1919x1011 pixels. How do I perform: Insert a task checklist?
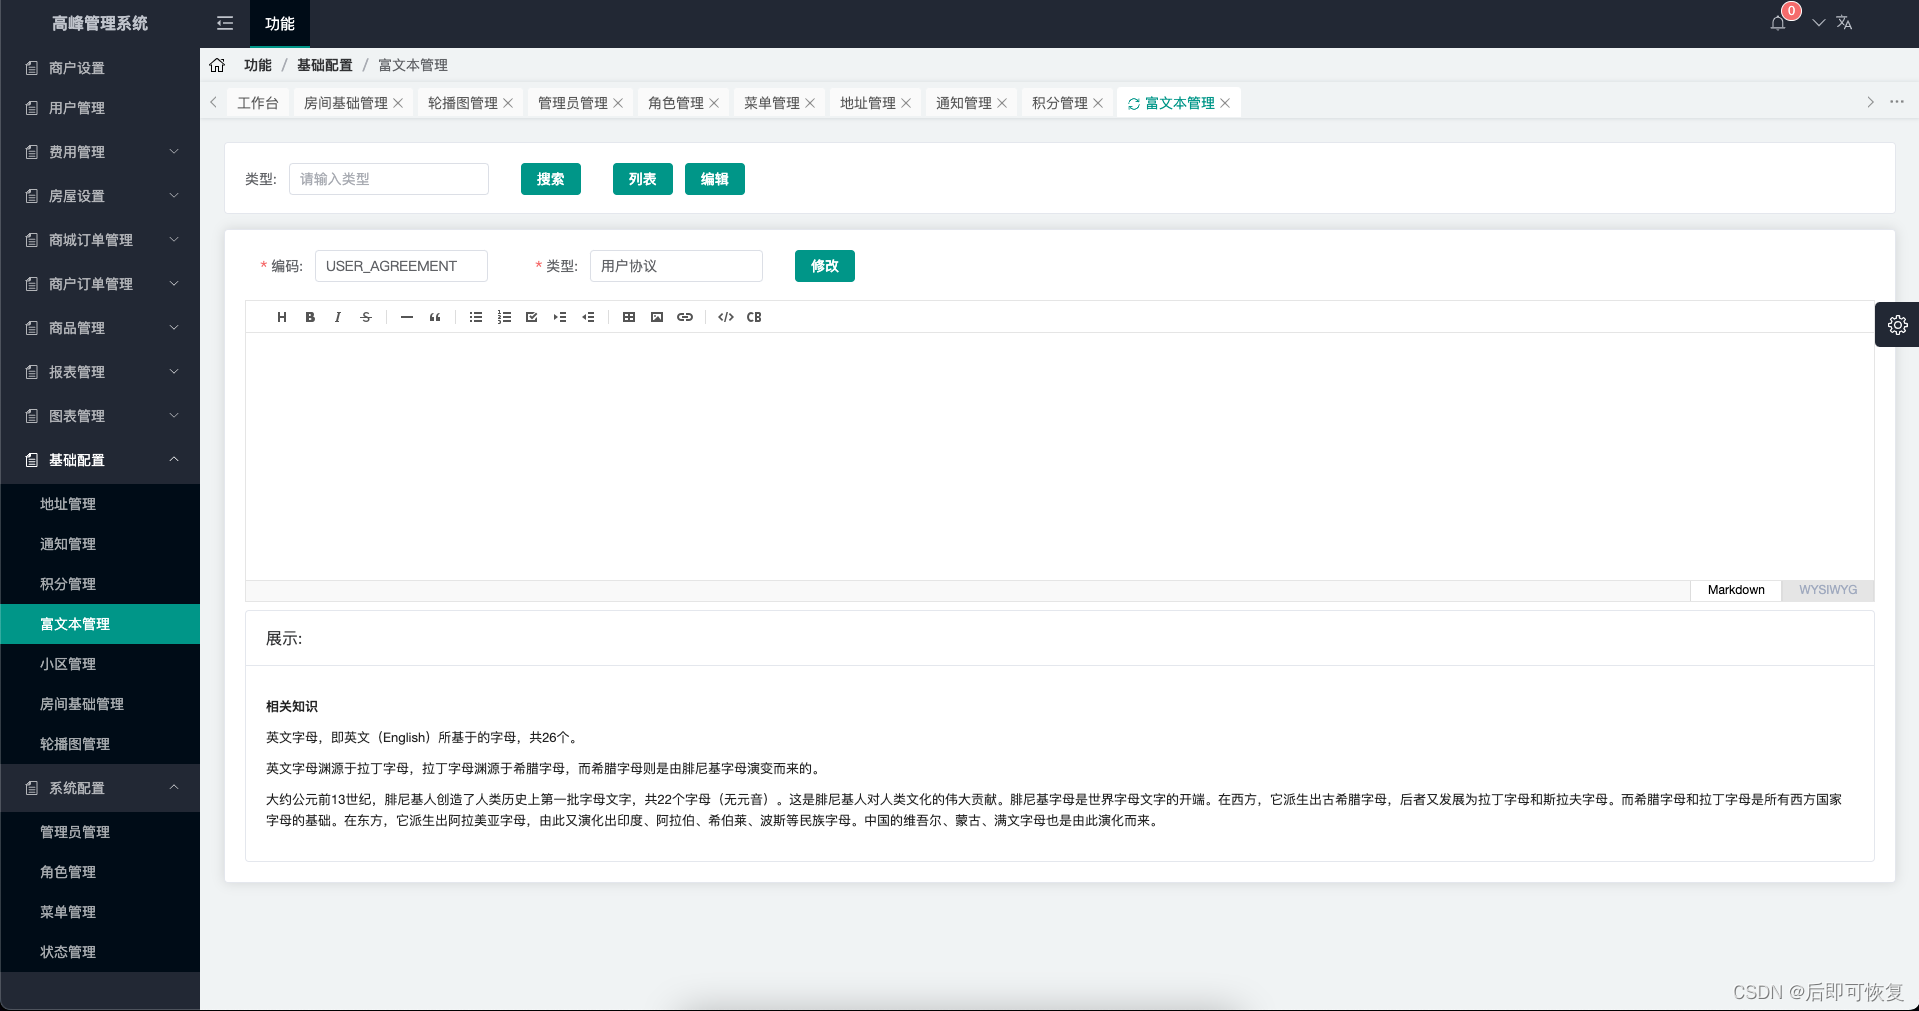click(532, 317)
